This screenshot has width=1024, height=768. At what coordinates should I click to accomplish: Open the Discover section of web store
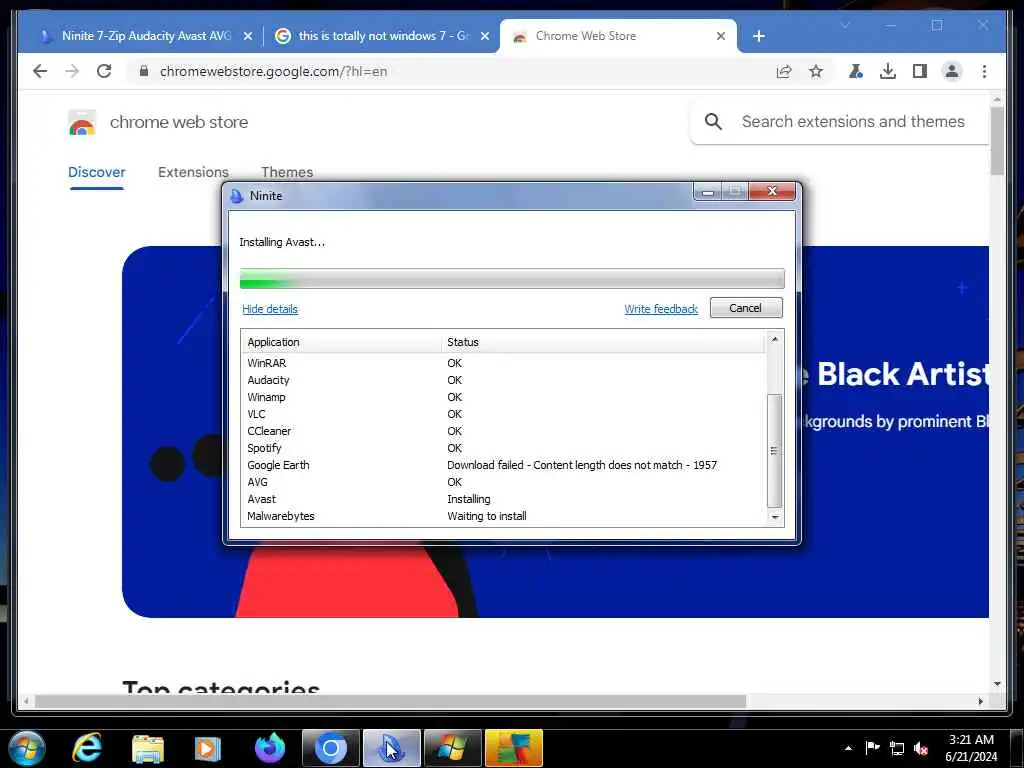(97, 172)
